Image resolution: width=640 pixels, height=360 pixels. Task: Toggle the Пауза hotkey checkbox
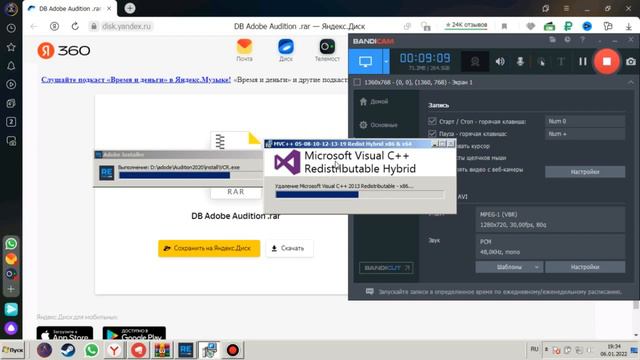pyautogui.click(x=432, y=133)
